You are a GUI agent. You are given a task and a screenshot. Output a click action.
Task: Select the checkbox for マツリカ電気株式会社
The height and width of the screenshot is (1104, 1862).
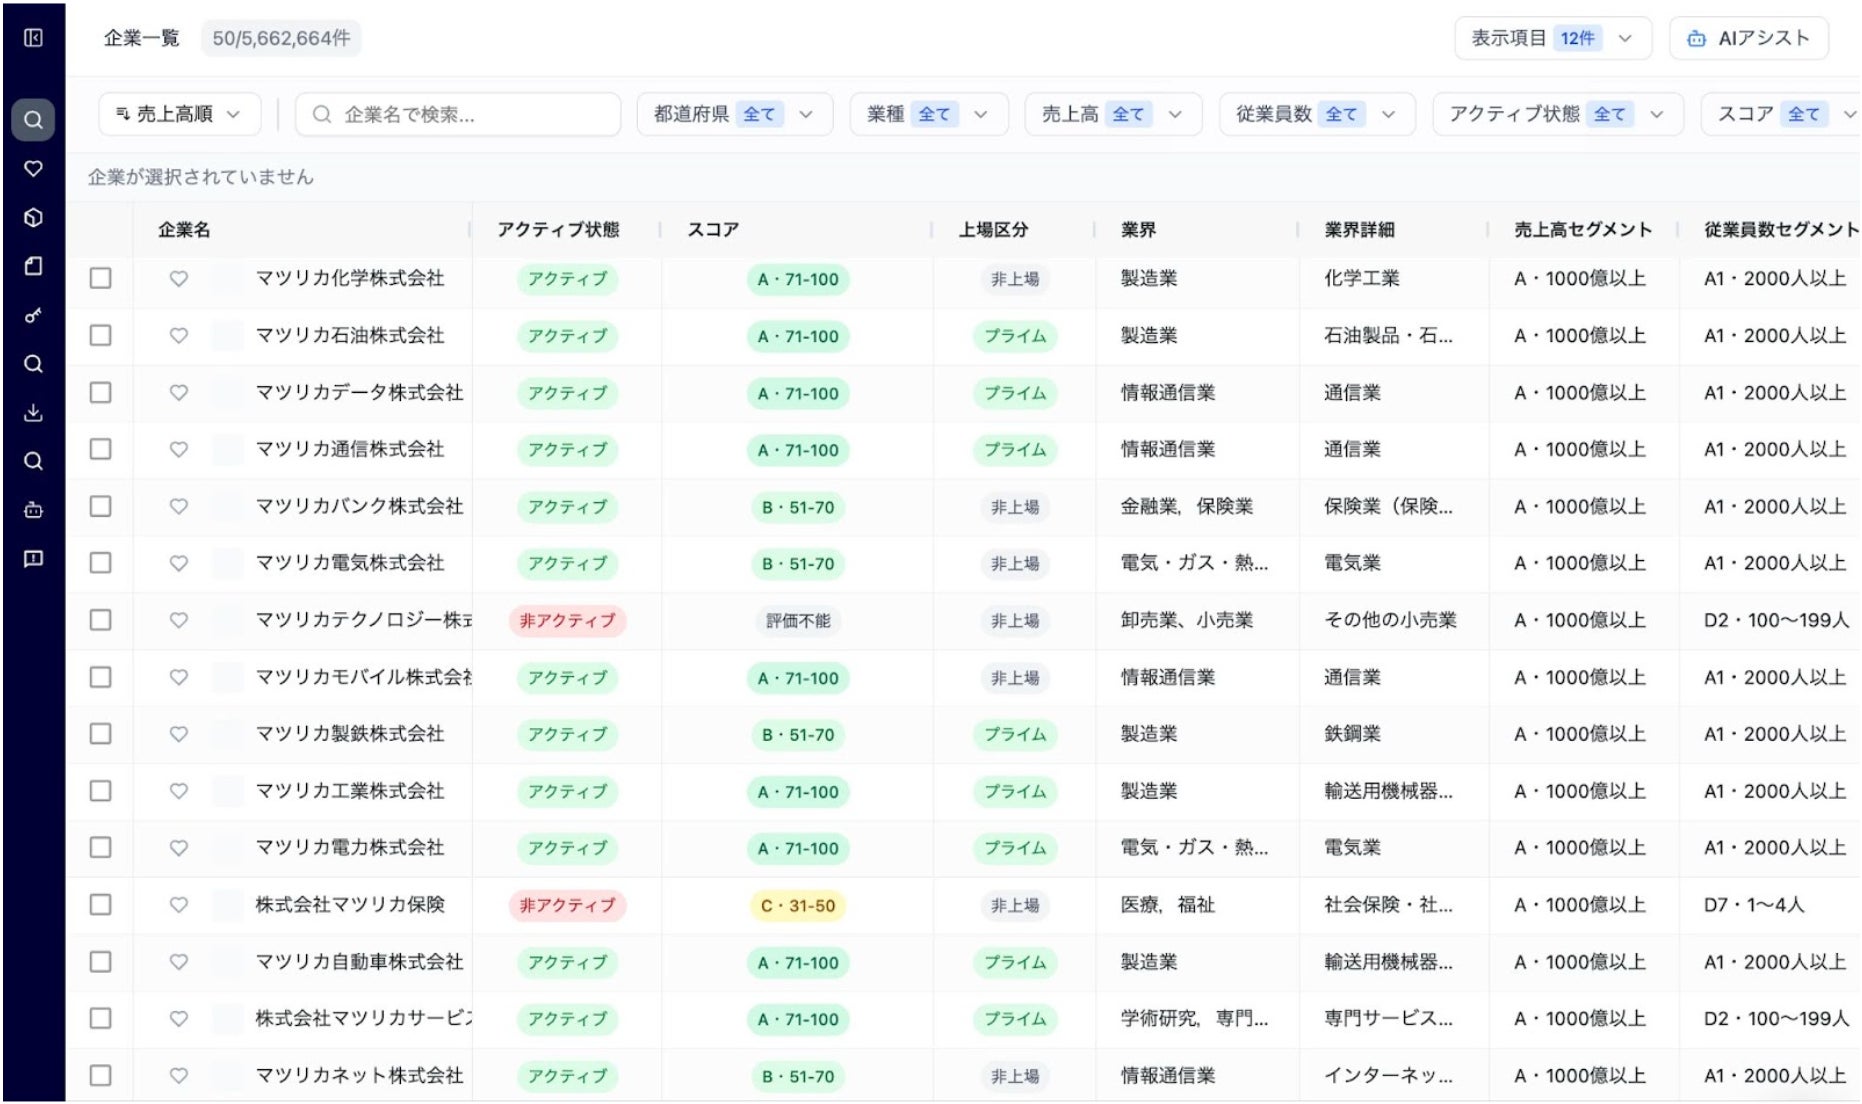[101, 563]
